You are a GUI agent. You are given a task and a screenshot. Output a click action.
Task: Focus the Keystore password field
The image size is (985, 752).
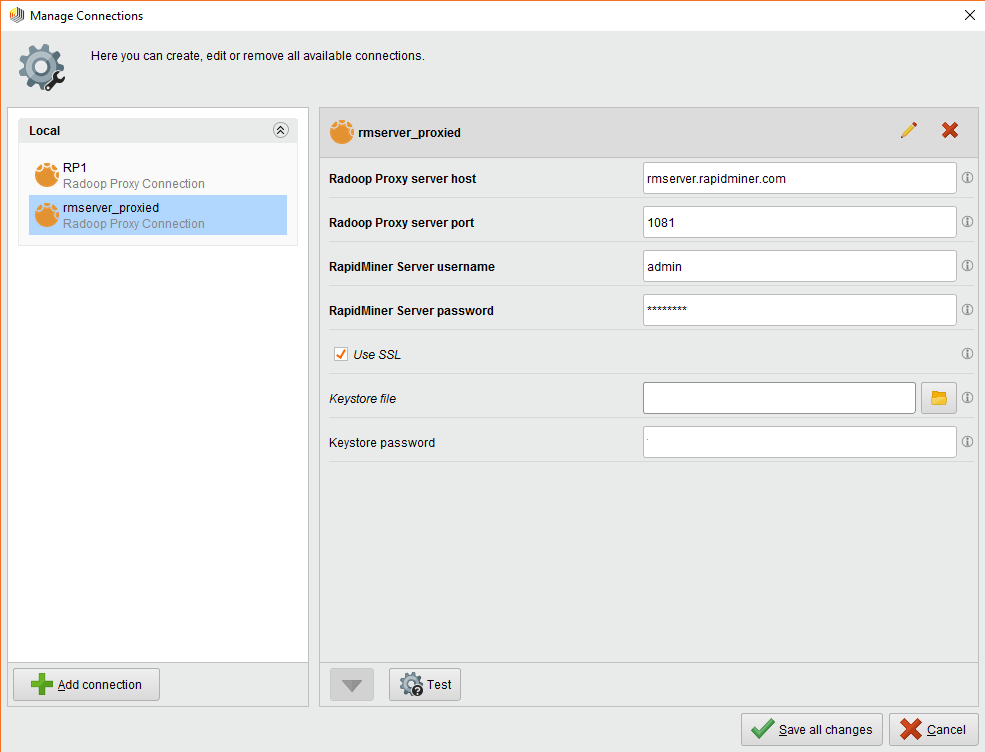[x=799, y=442]
